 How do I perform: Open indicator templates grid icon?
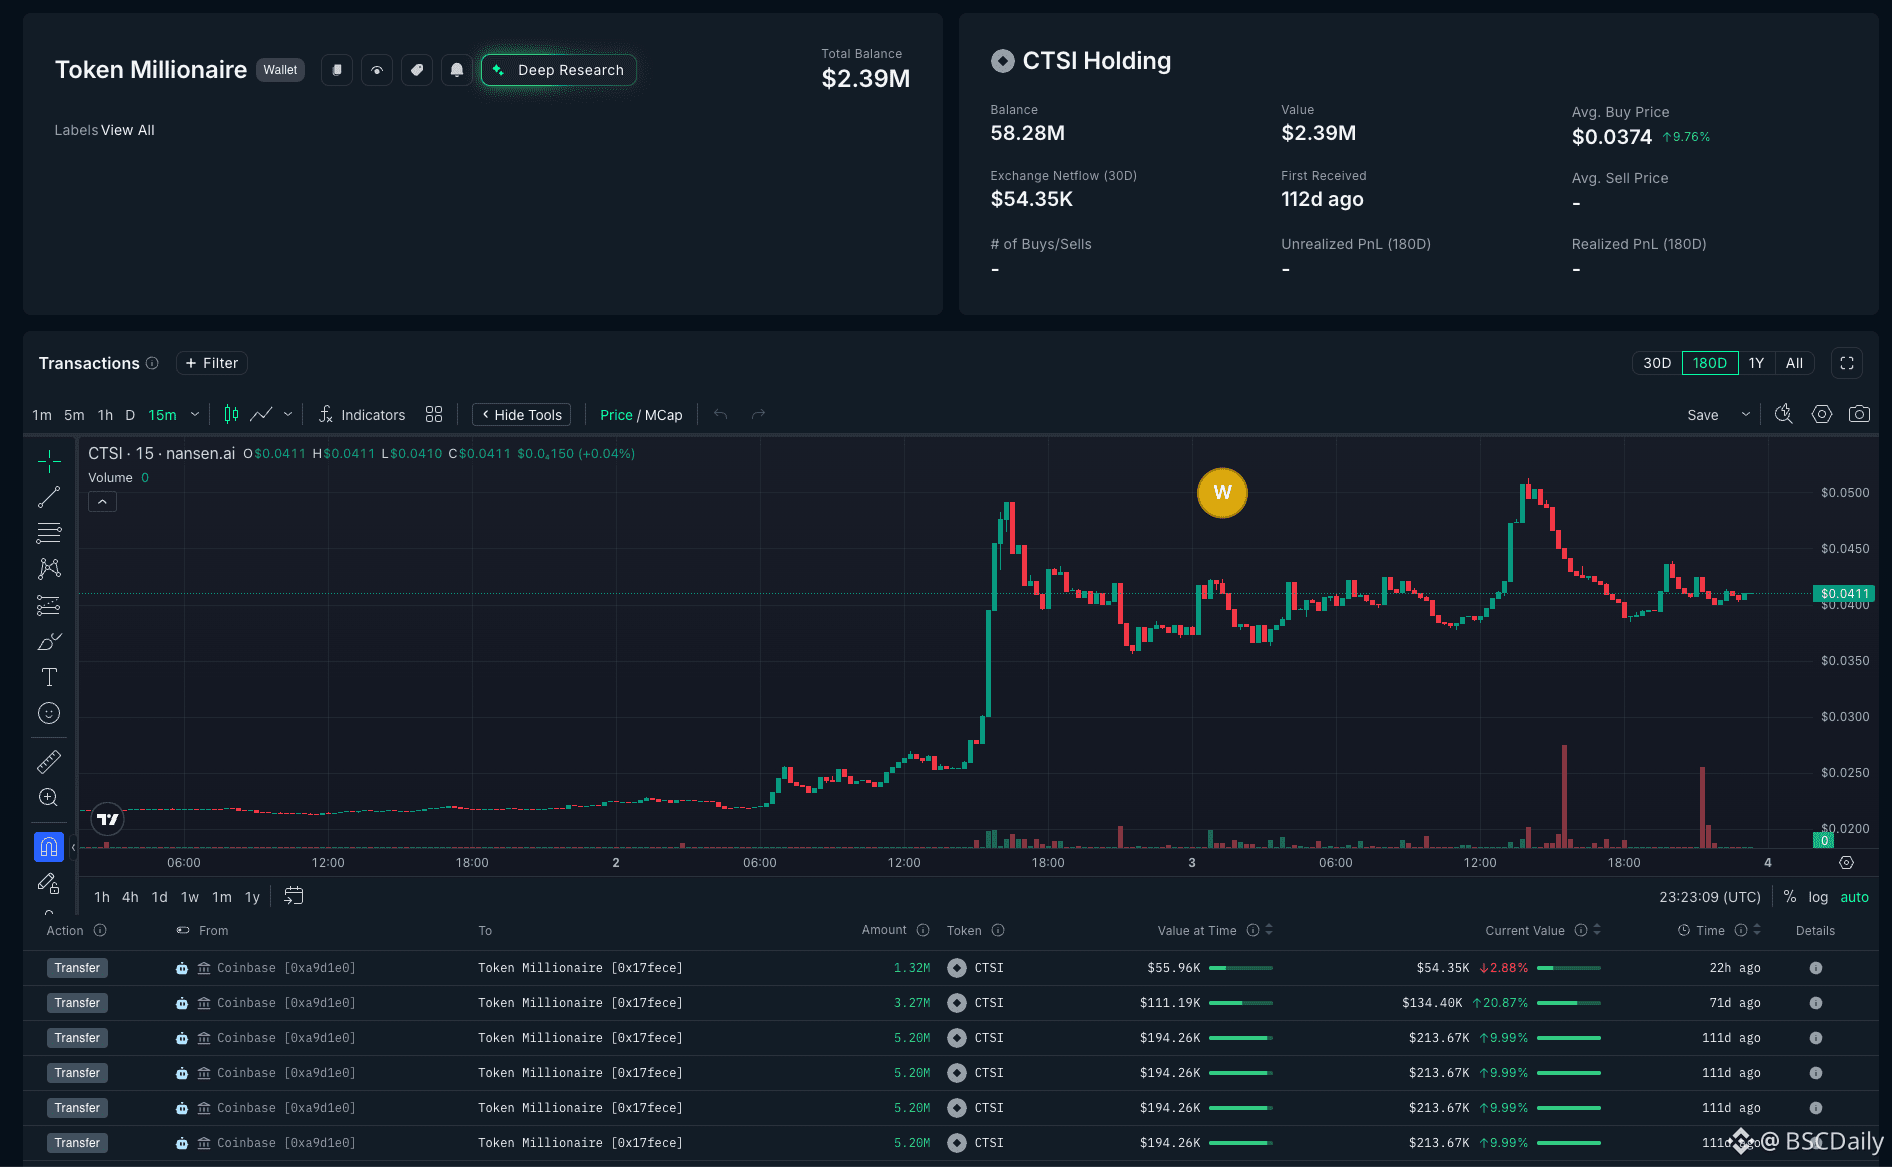click(434, 414)
